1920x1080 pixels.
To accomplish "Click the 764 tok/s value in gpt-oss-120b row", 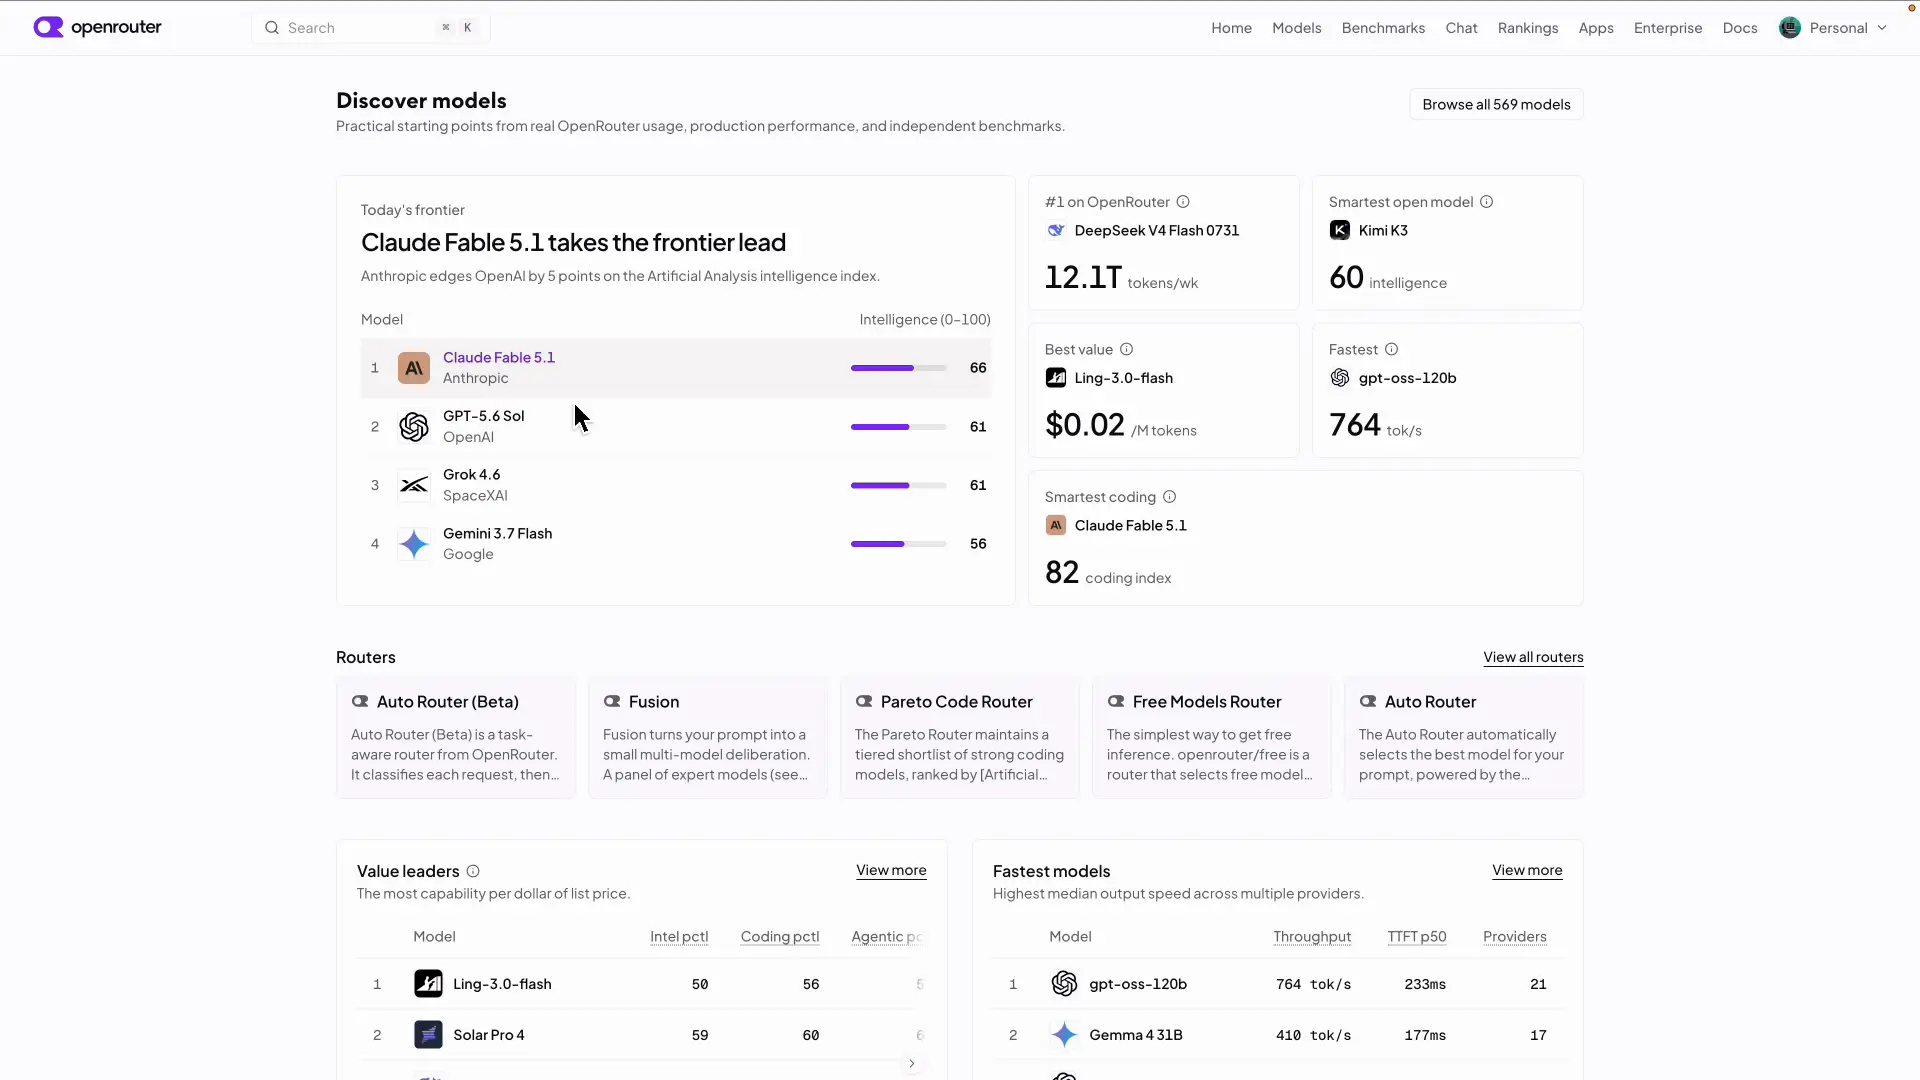I will click(1313, 984).
